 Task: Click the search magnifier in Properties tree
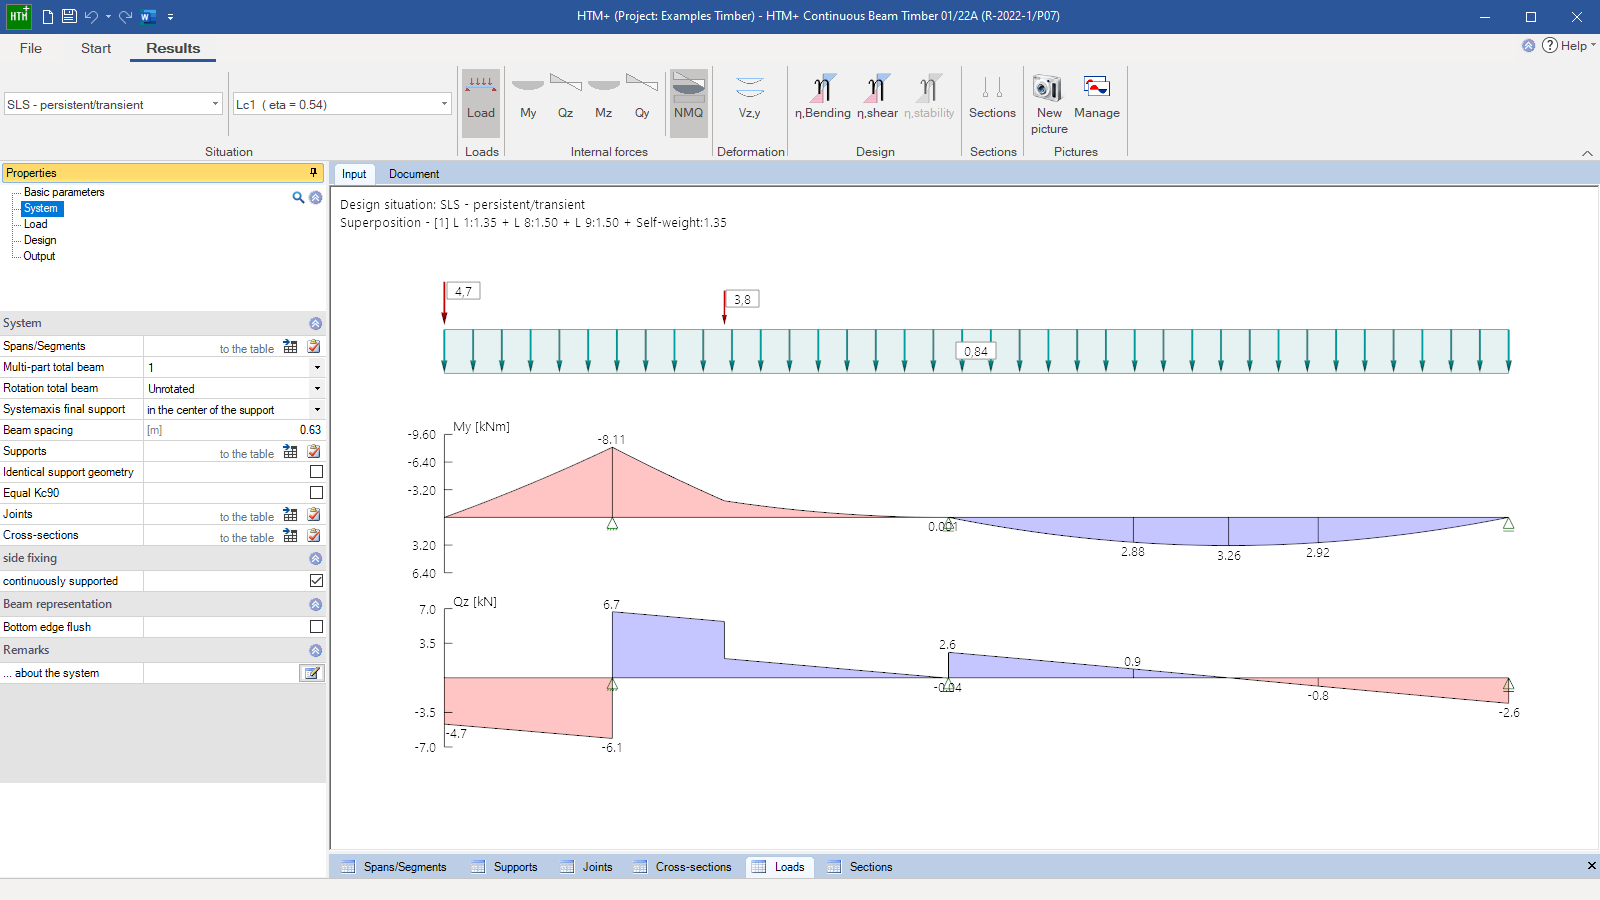point(298,197)
